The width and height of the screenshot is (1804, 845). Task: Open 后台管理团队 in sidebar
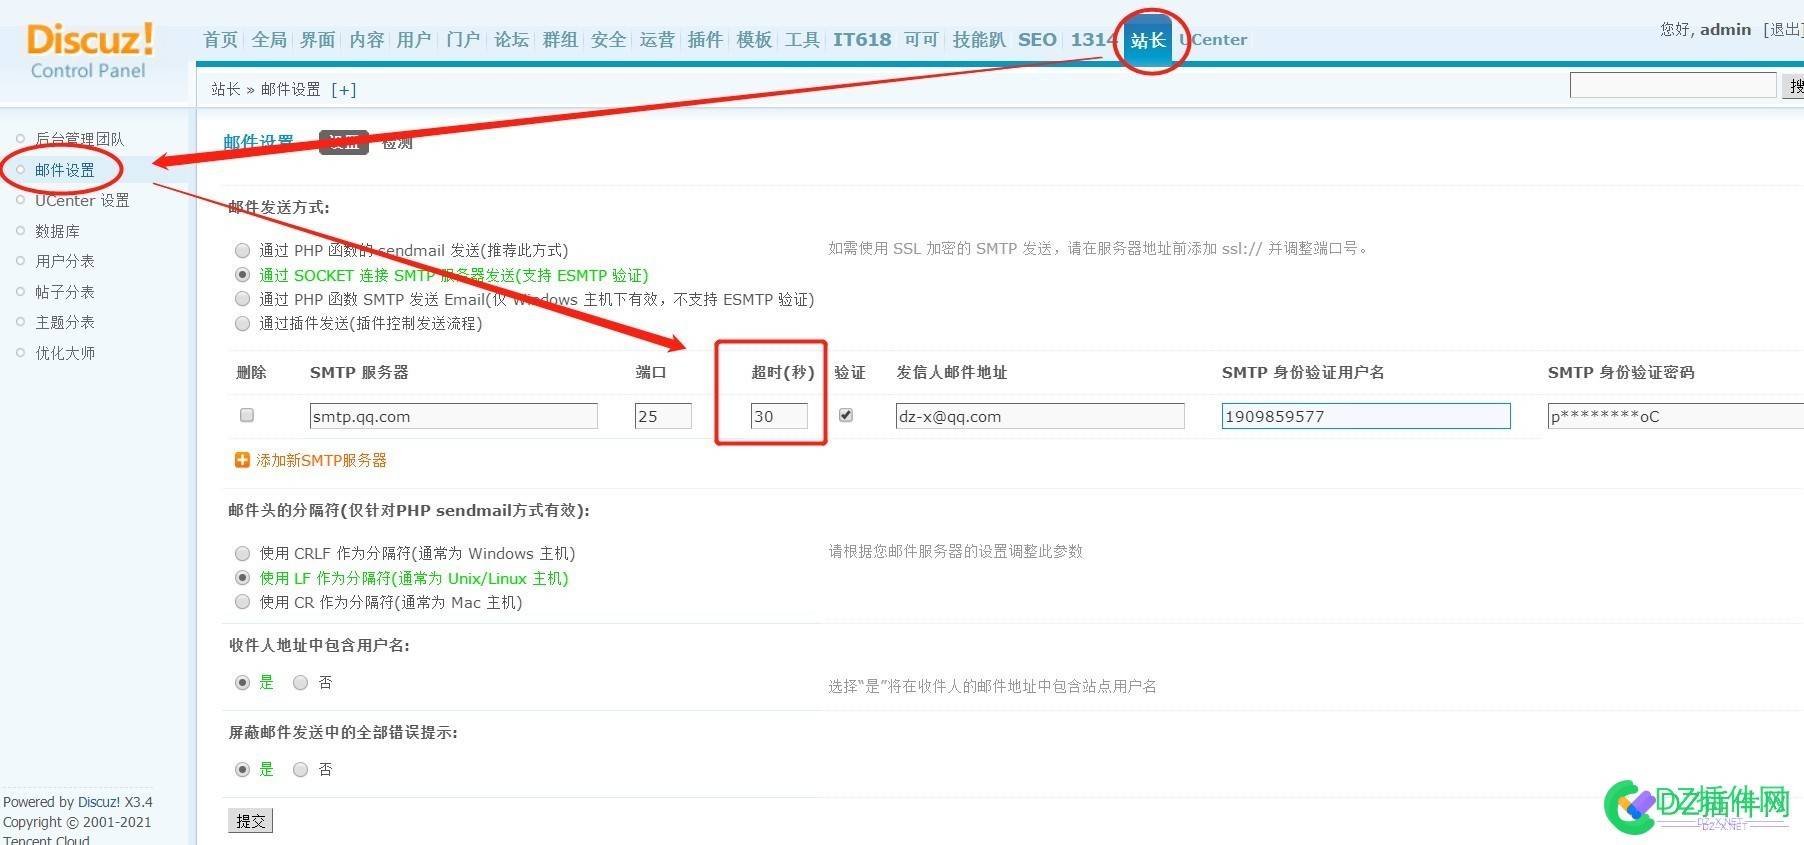coord(80,139)
